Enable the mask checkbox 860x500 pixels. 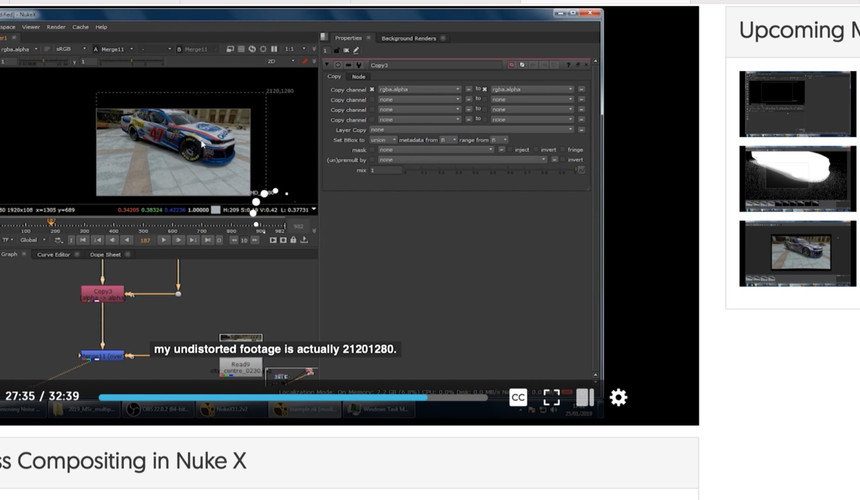(372, 150)
